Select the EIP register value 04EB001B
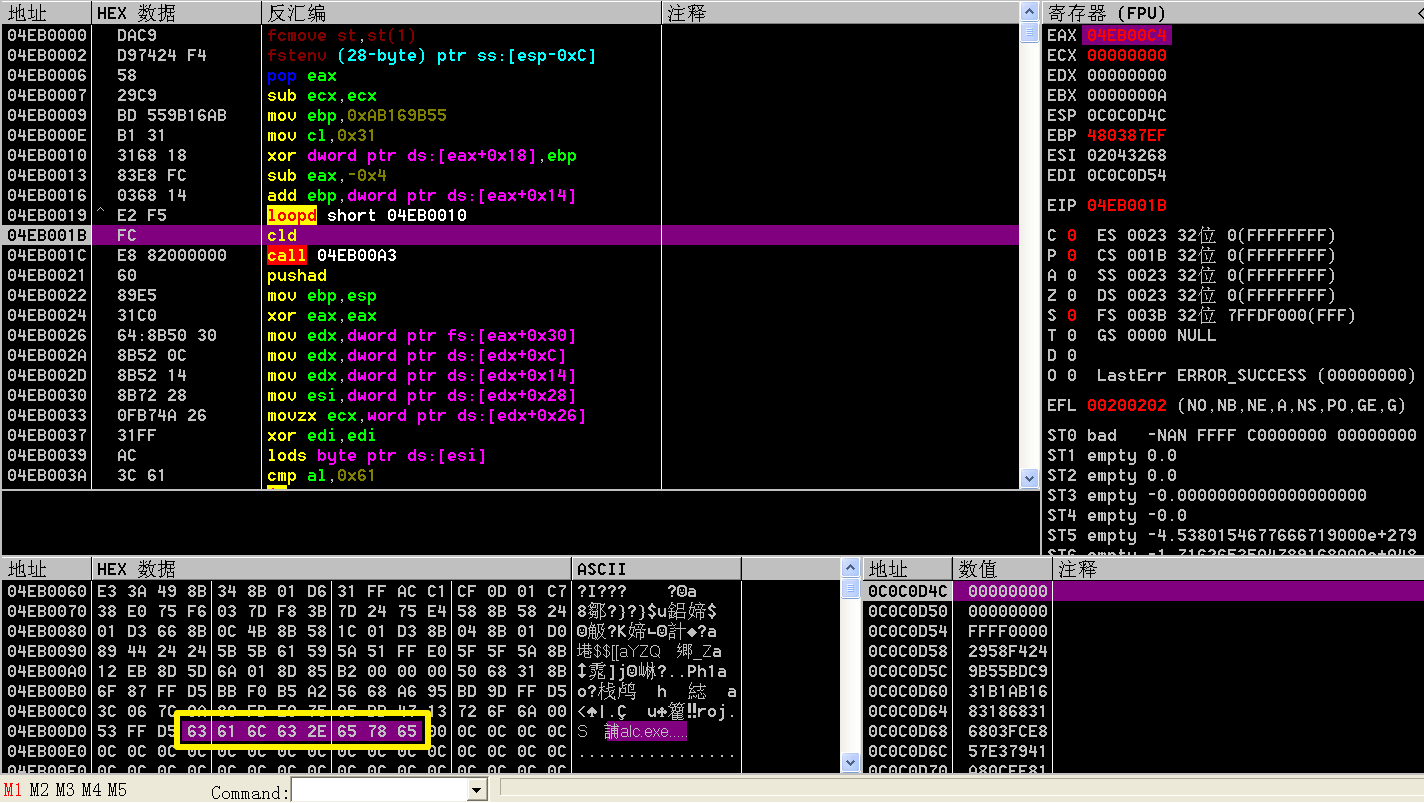The image size is (1424, 803). tap(1126, 205)
